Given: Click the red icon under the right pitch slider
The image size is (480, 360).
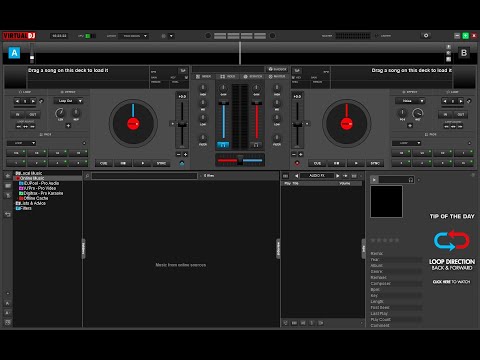Looking at the screenshot, I should 297,163.
